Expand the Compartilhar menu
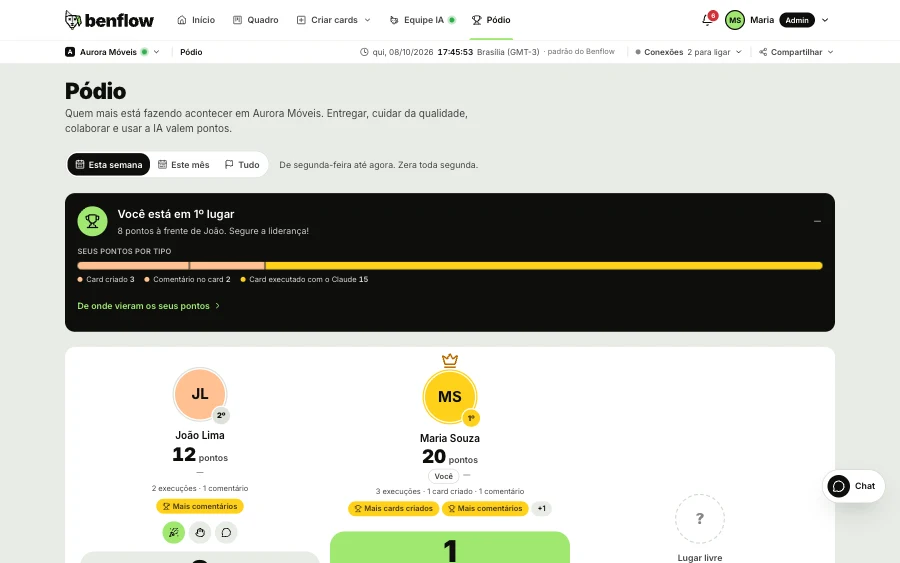 tap(796, 52)
